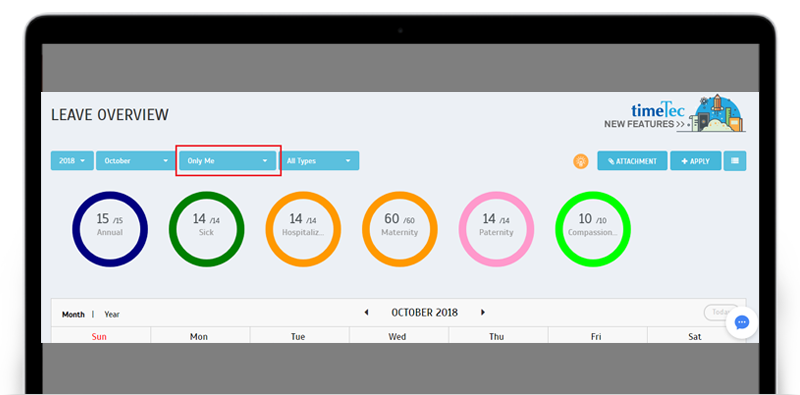The width and height of the screenshot is (800, 395).
Task: Expand the All Types dropdown
Action: pyautogui.click(x=319, y=161)
